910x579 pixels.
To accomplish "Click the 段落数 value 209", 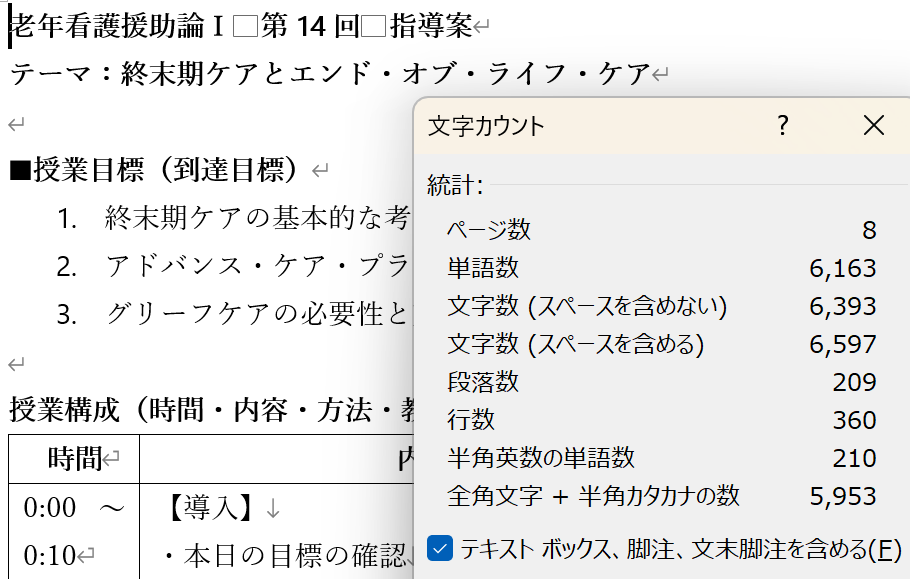I will (854, 383).
